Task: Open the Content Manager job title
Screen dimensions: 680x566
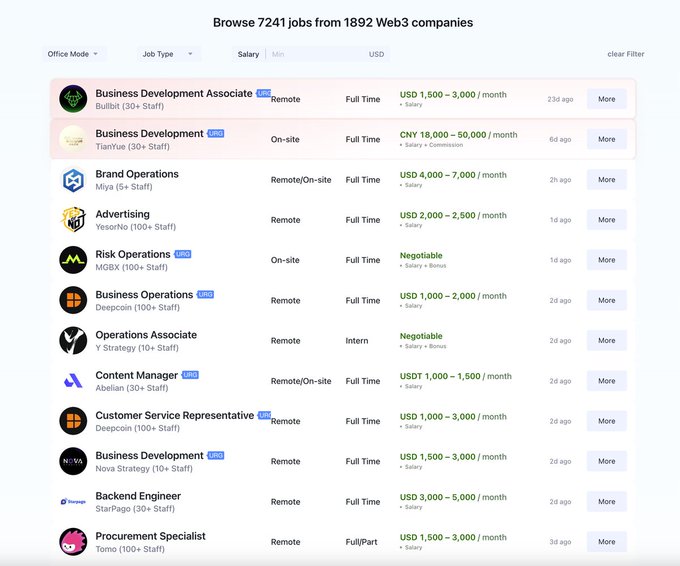Action: pyautogui.click(x=137, y=375)
